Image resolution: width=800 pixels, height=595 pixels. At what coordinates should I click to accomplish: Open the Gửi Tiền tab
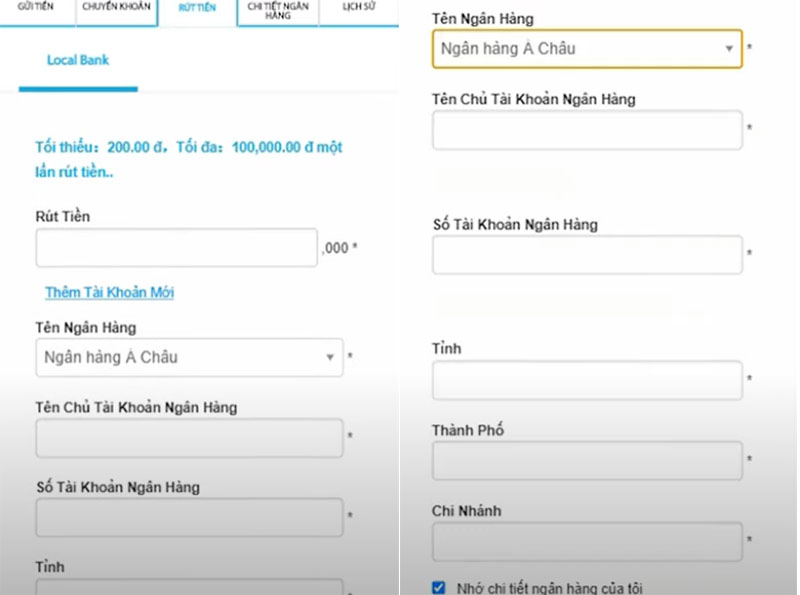pyautogui.click(x=35, y=8)
